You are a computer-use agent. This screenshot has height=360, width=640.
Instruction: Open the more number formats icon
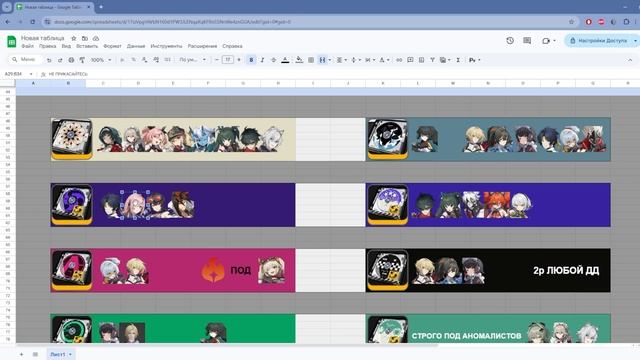[167, 60]
